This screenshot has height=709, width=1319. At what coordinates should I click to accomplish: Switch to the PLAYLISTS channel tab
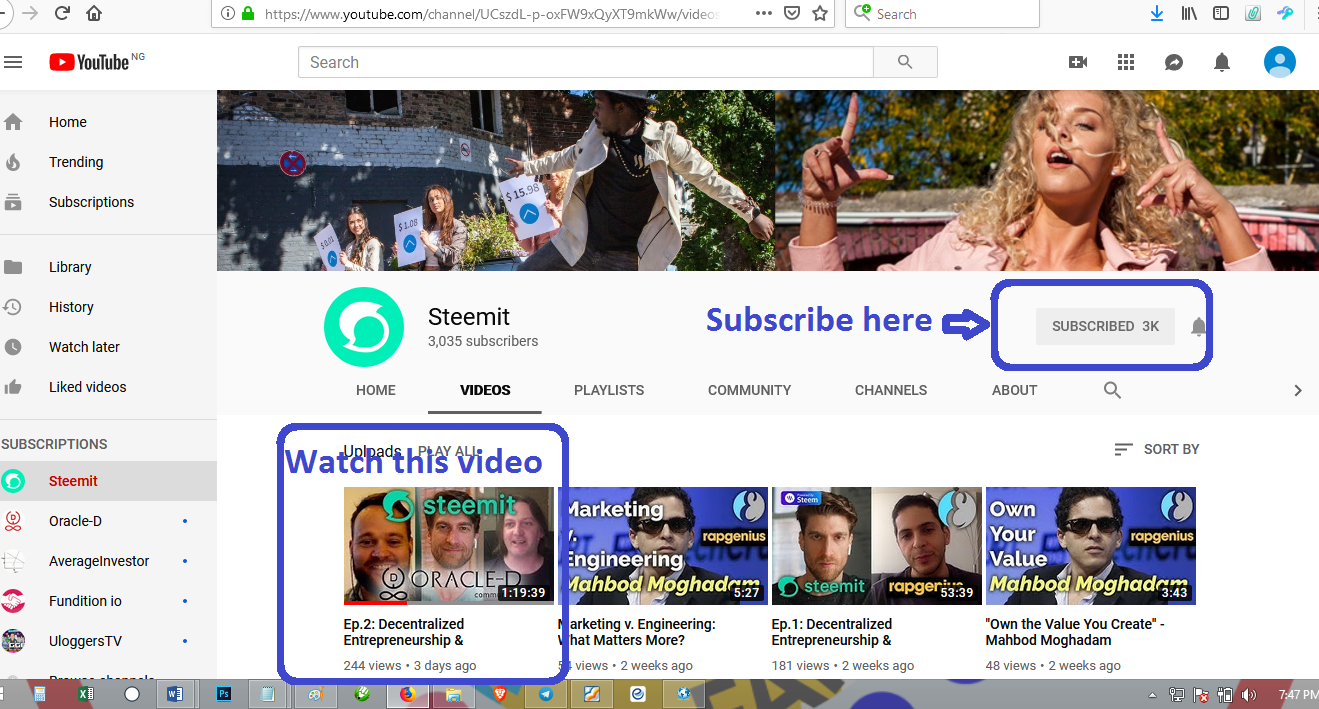[609, 390]
